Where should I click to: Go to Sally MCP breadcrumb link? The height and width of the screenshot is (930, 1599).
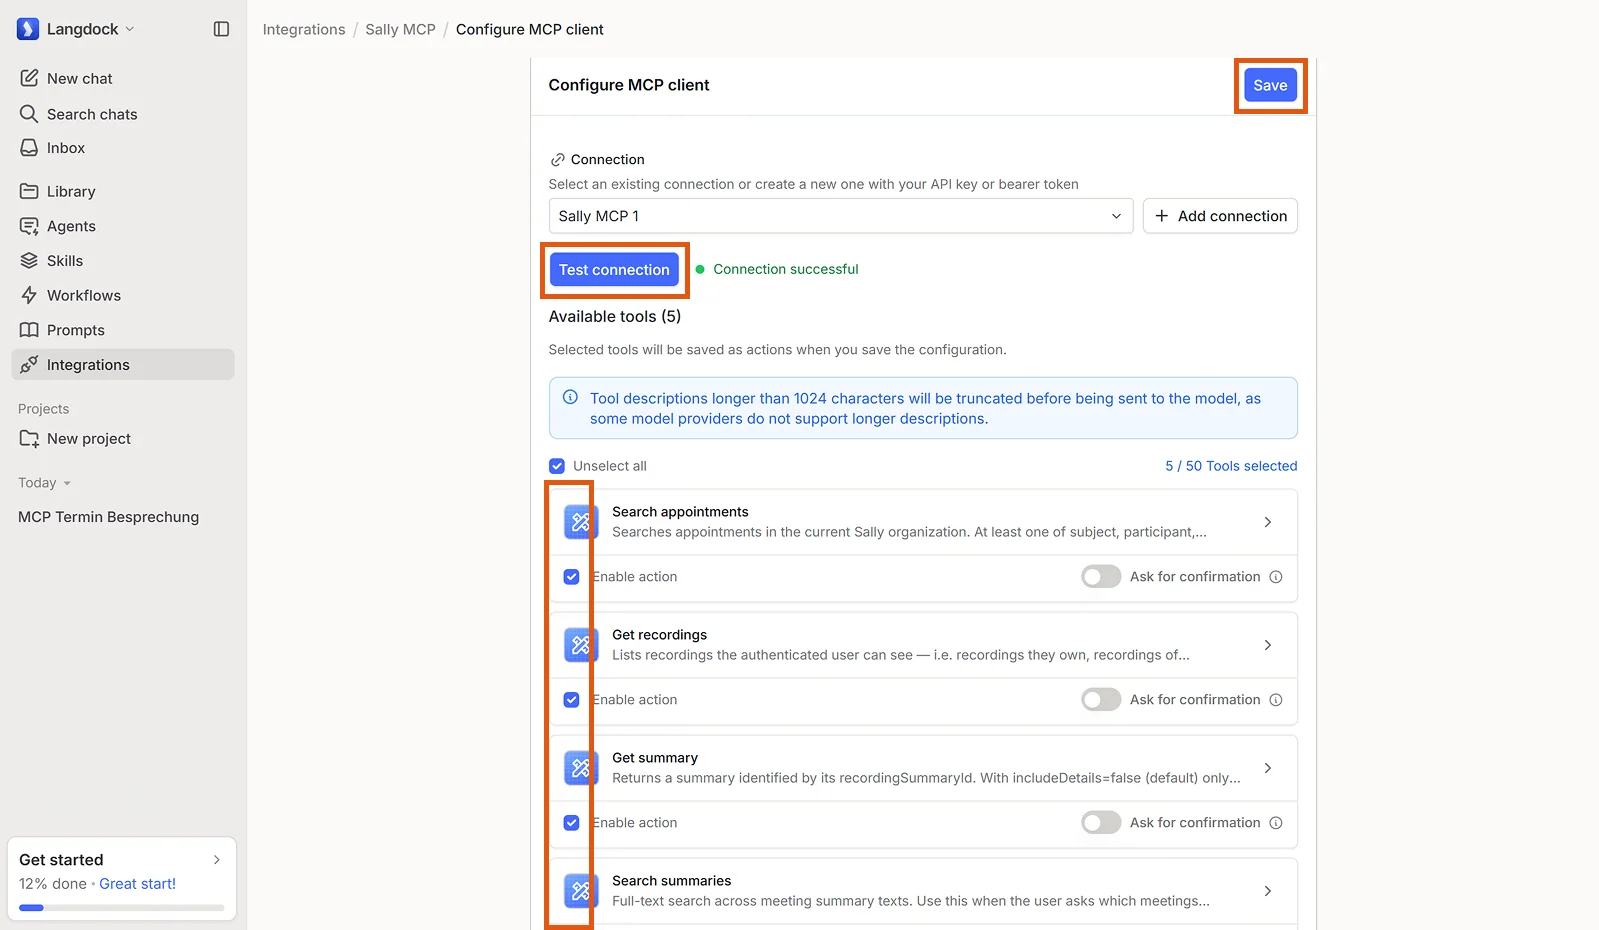pyautogui.click(x=400, y=29)
